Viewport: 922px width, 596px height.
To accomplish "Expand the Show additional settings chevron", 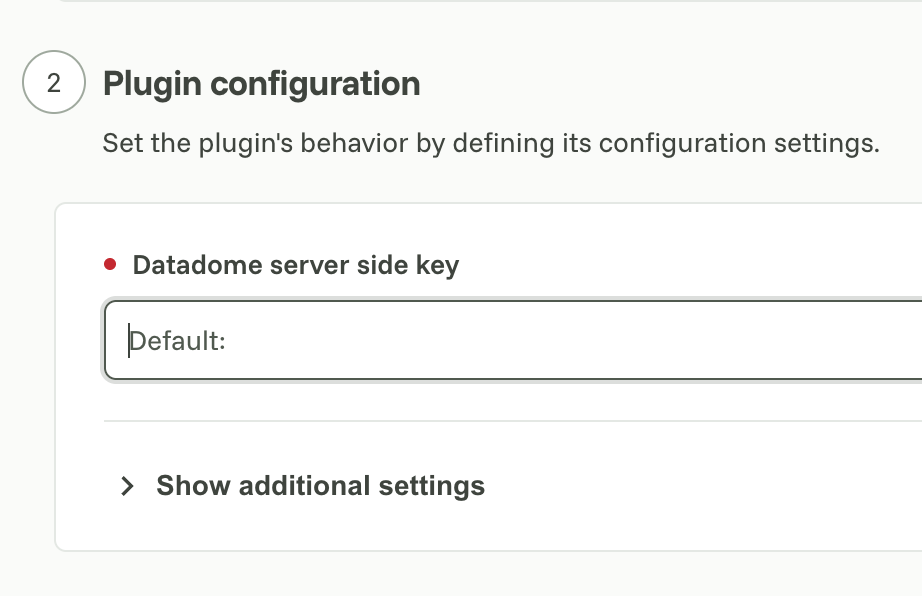I will pos(127,486).
